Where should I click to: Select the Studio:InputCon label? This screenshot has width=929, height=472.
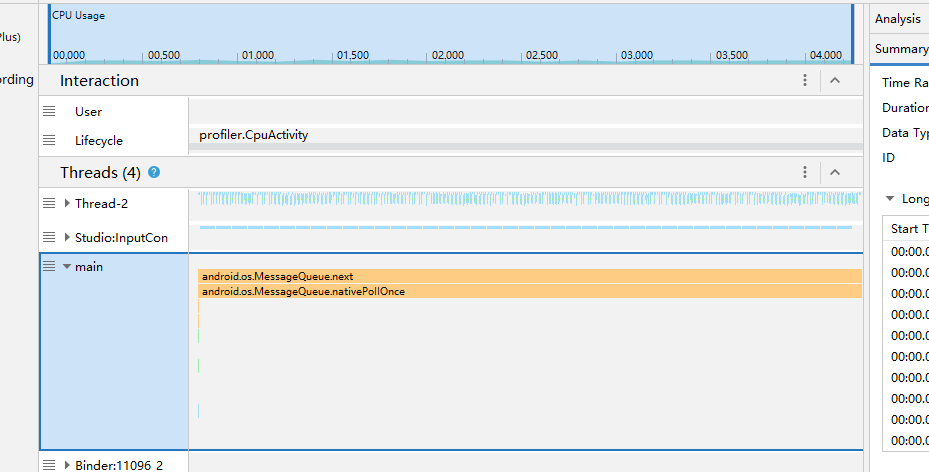coord(121,237)
